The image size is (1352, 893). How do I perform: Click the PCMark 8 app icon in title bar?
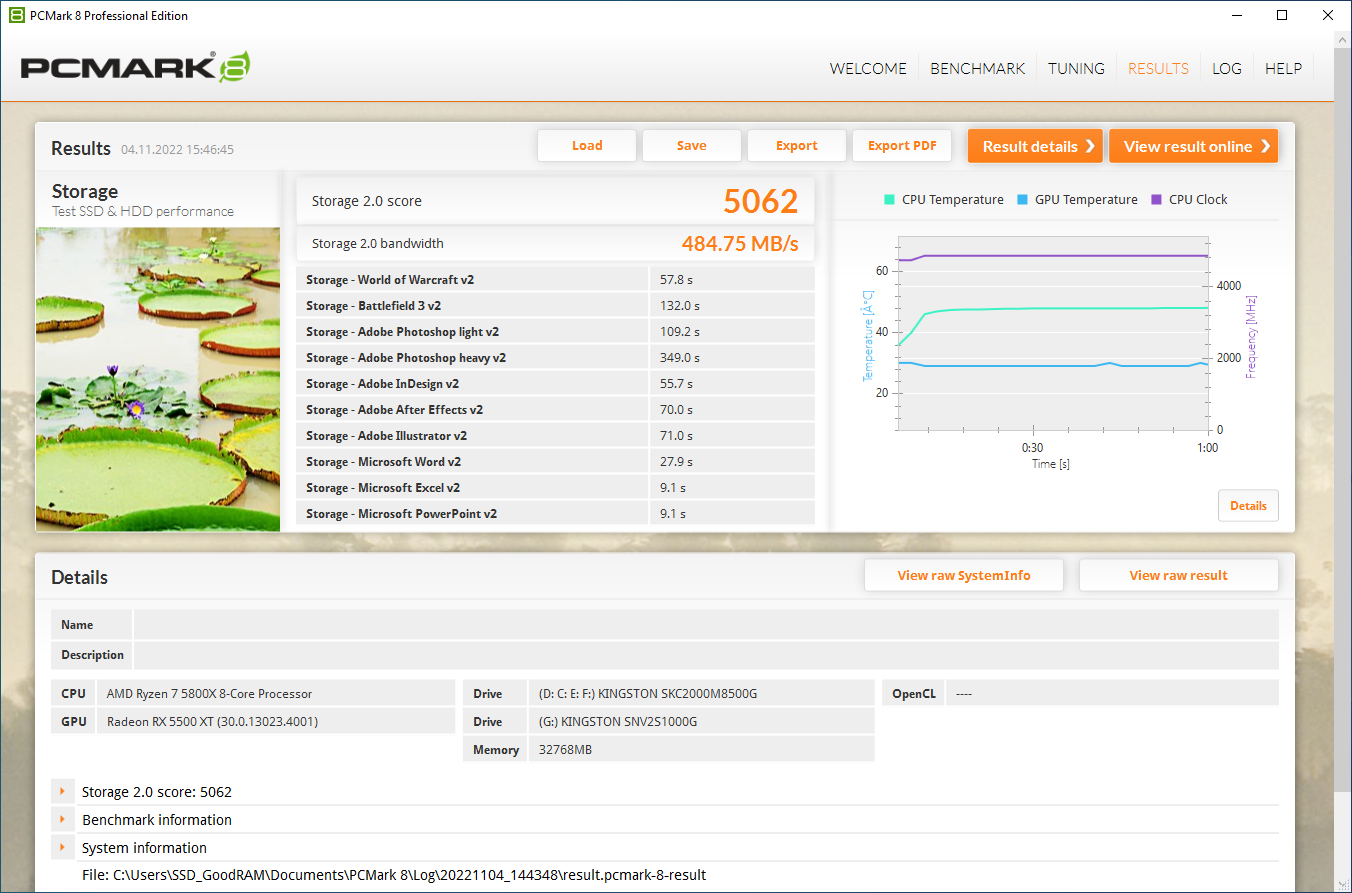pos(16,15)
